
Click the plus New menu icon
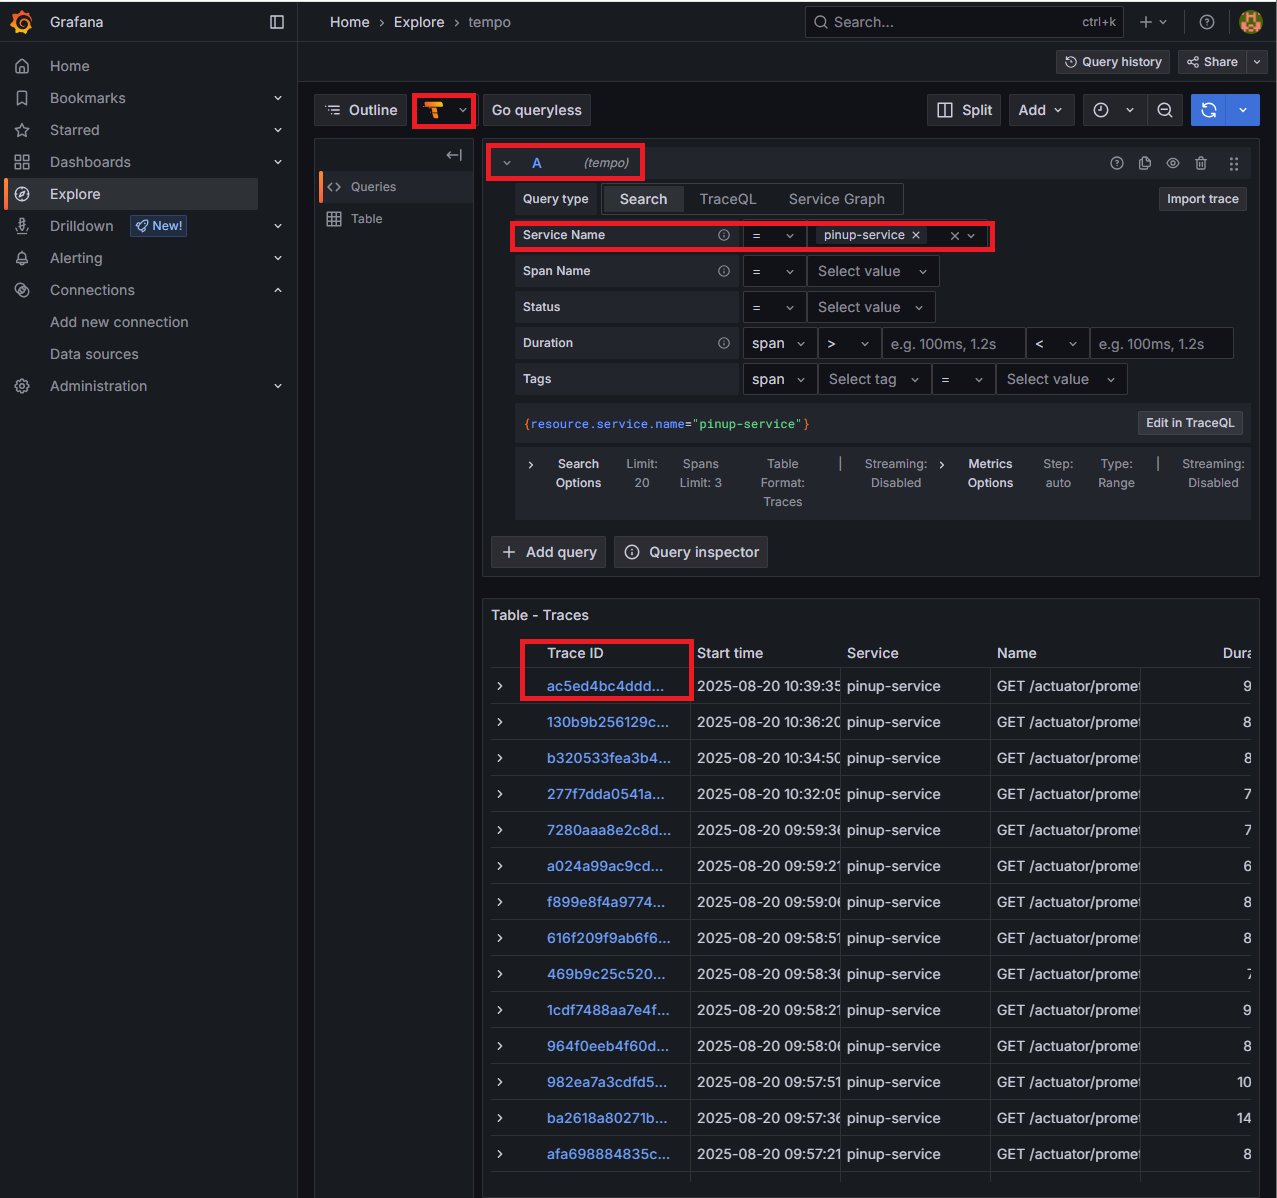[x=1153, y=22]
